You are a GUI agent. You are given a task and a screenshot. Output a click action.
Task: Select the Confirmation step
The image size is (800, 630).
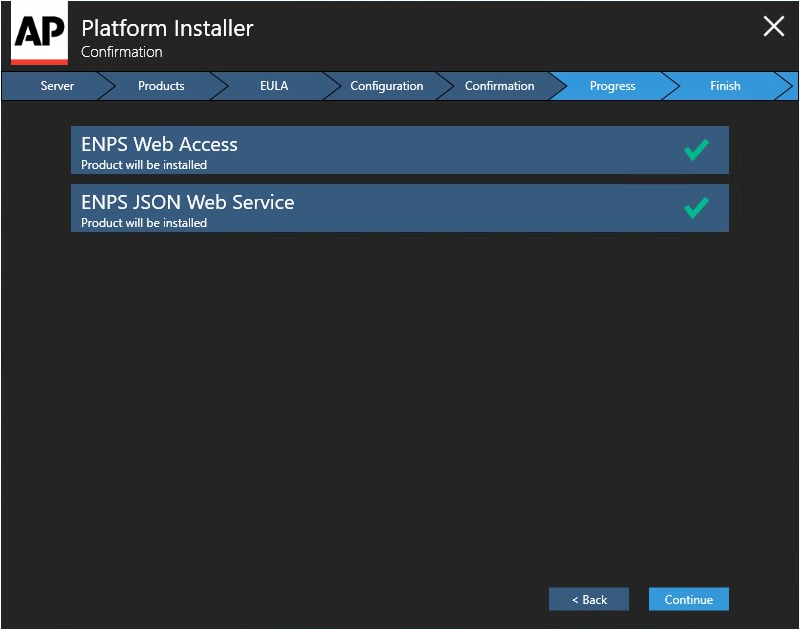(x=499, y=86)
